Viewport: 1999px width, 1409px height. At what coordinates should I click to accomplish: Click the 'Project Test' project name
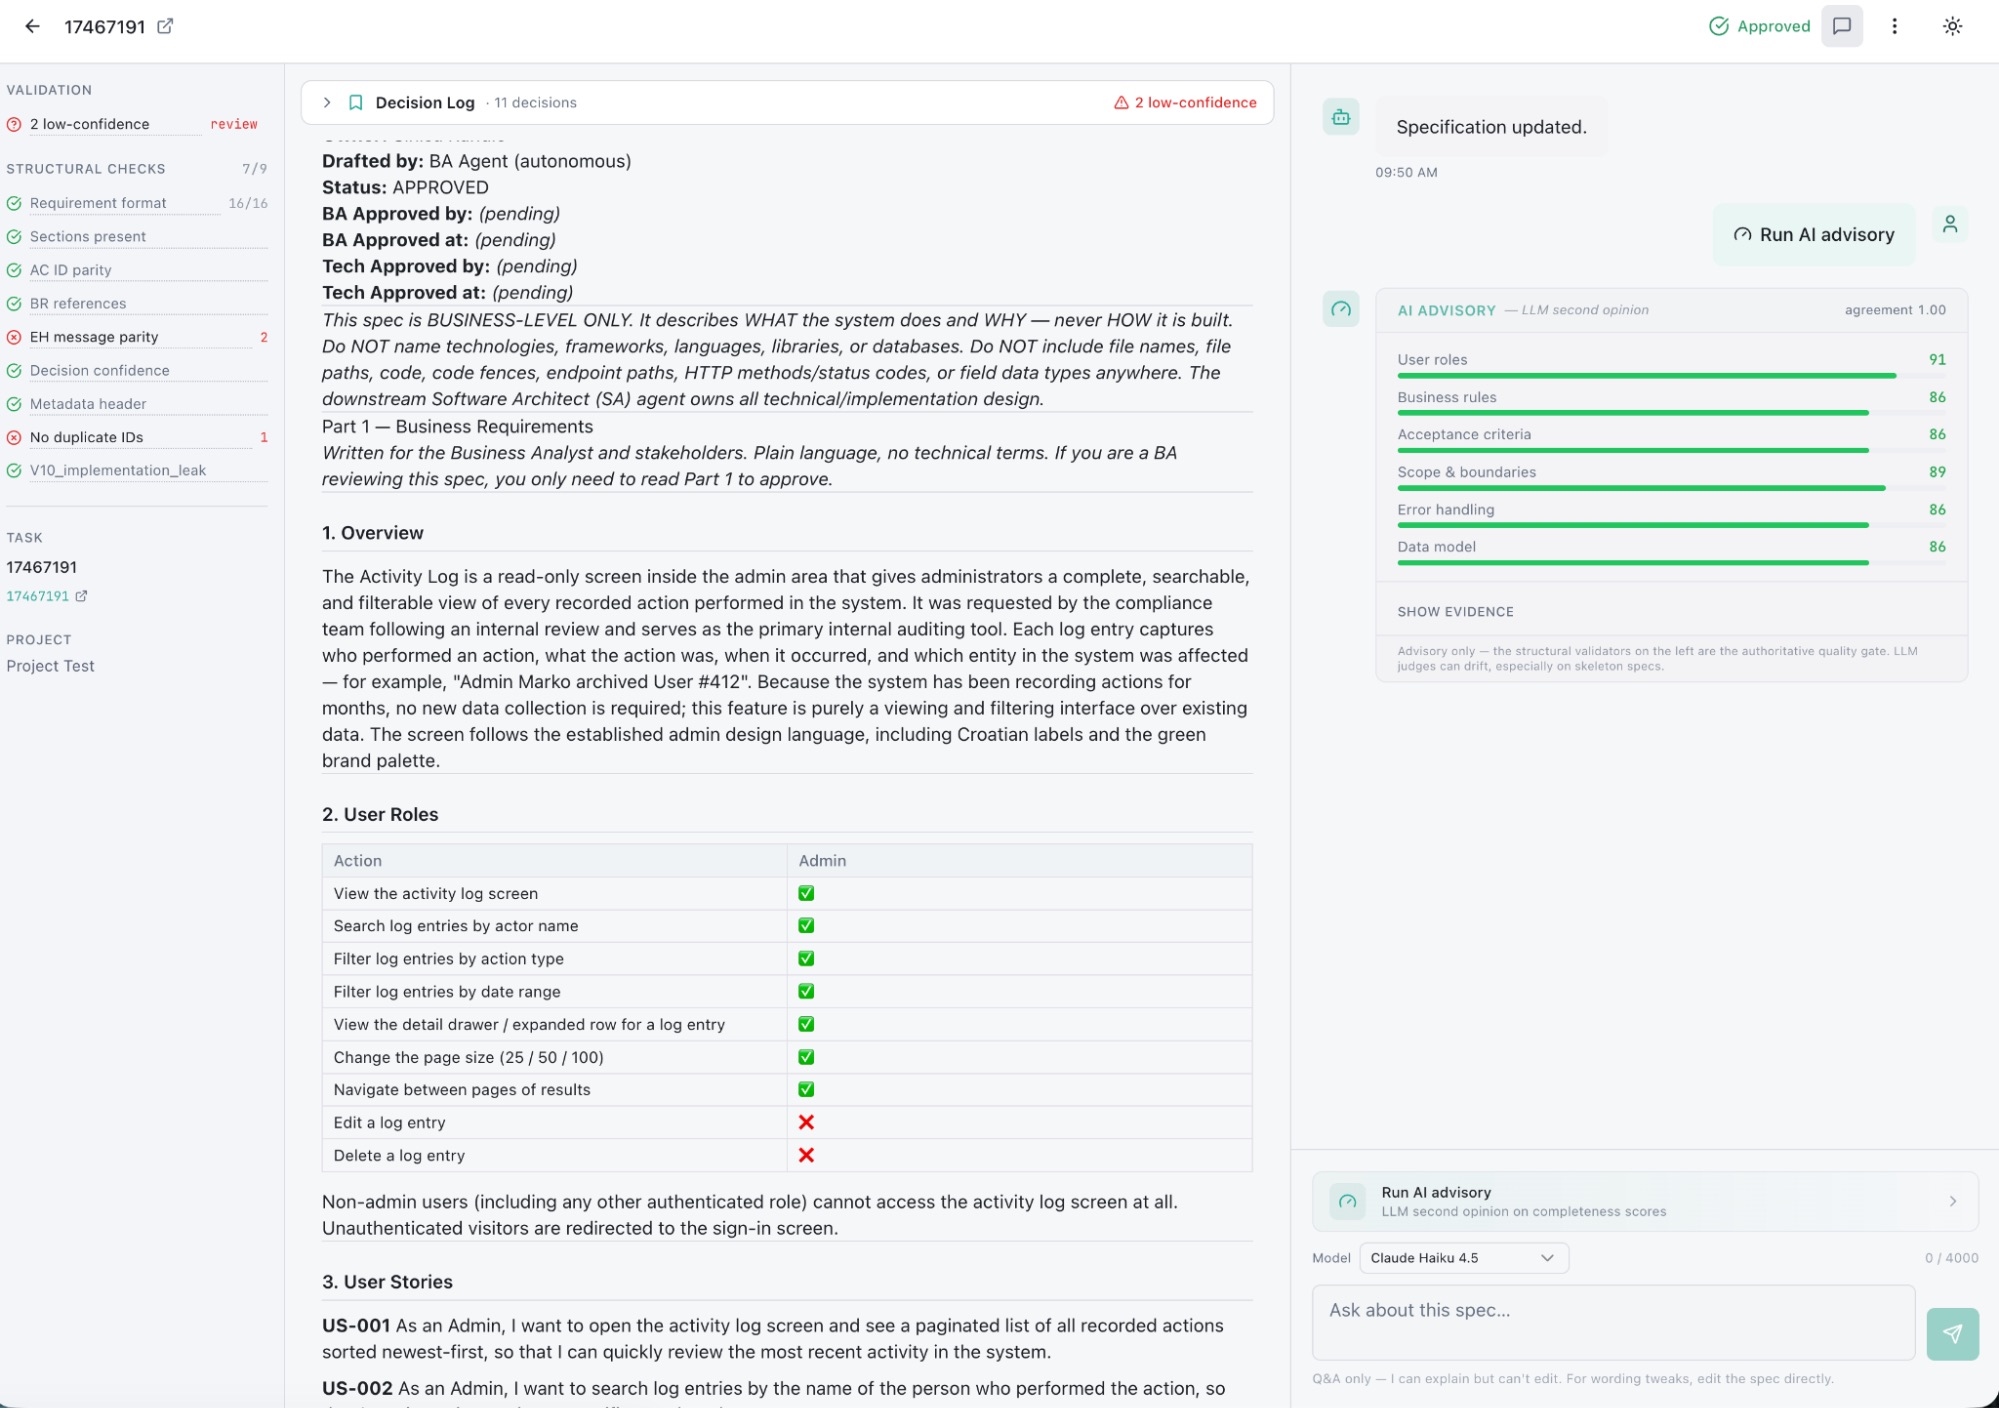(50, 667)
